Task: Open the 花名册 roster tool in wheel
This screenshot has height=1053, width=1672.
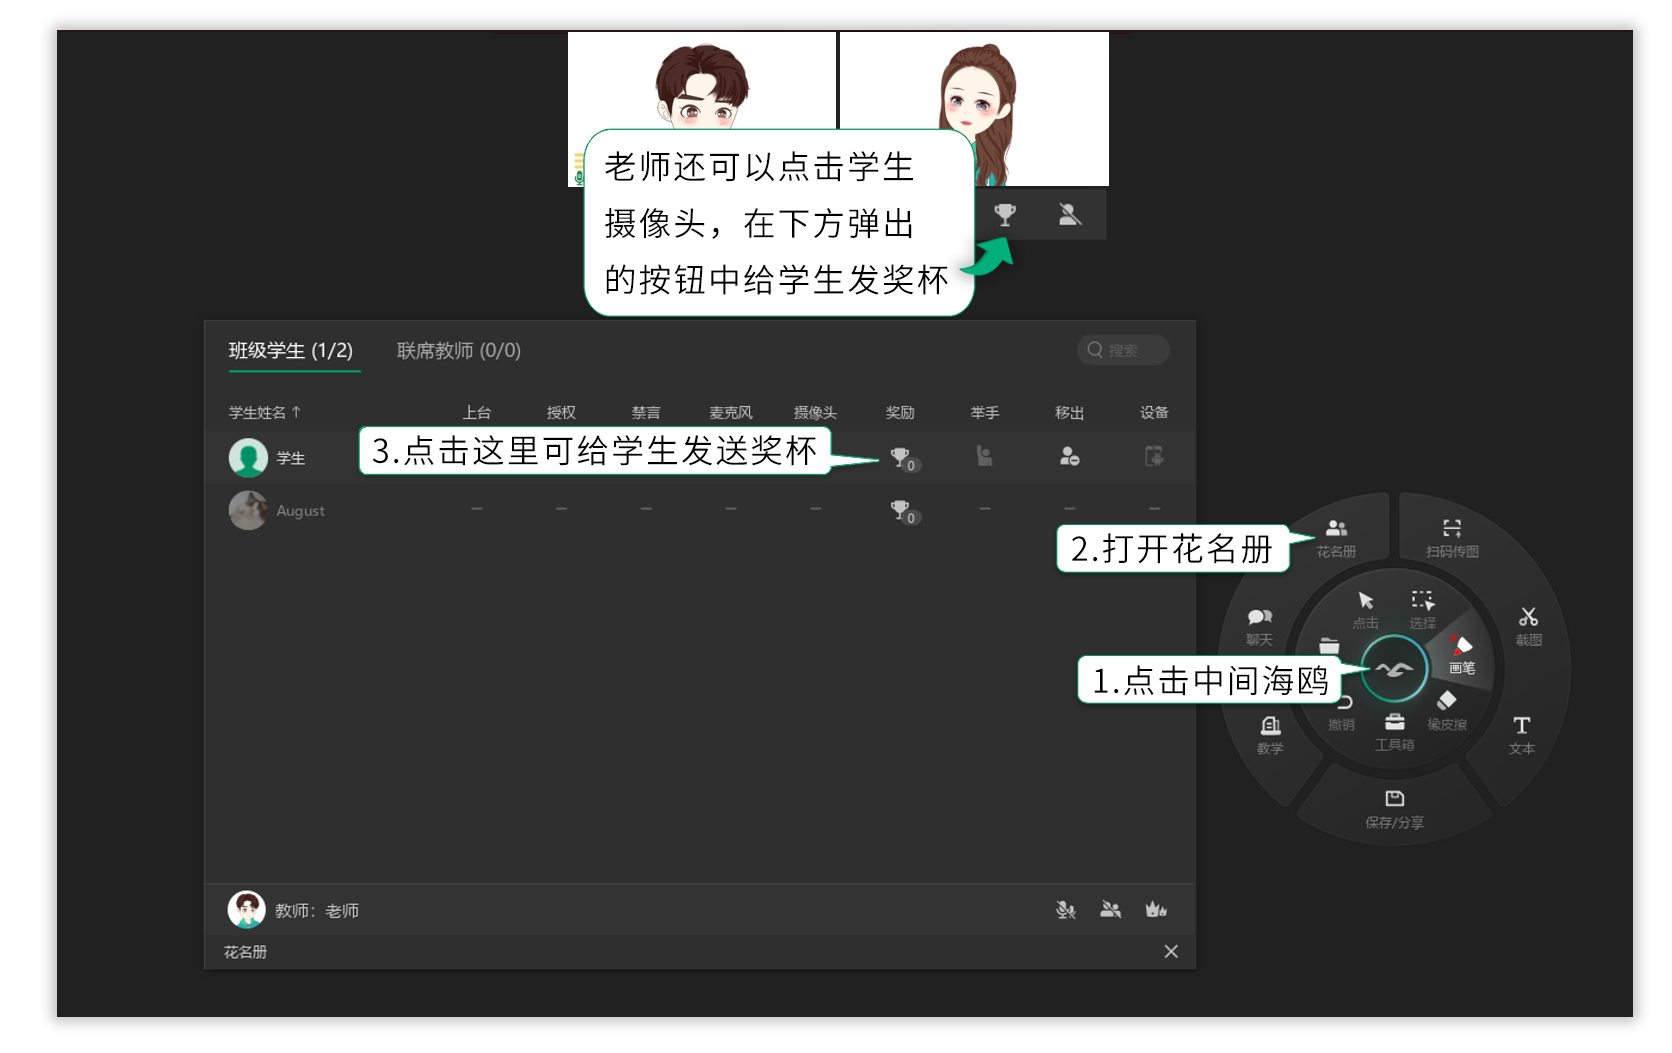Action: point(1336,538)
